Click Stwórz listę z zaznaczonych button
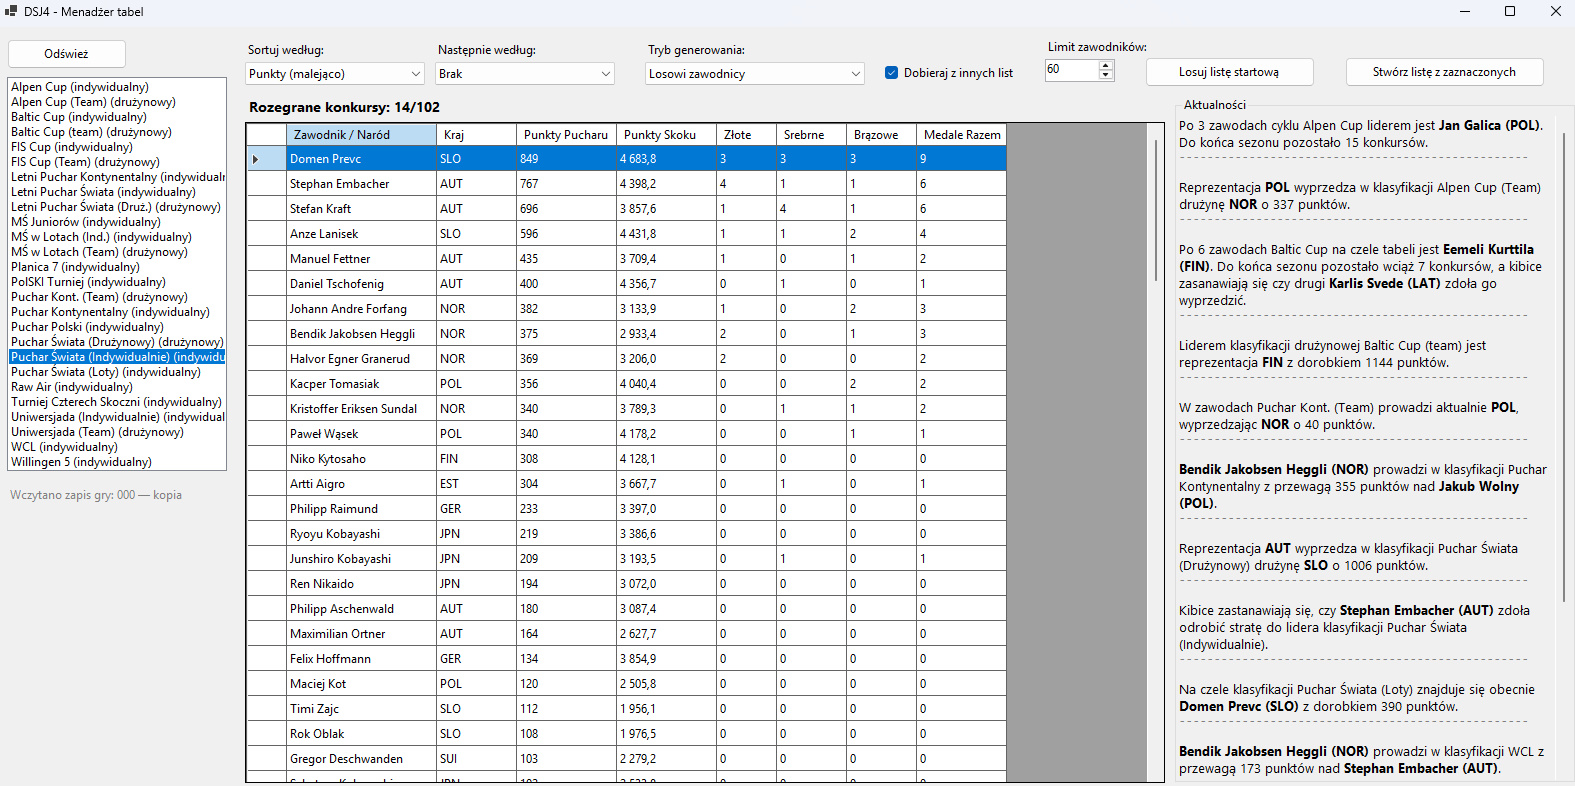Image resolution: width=1575 pixels, height=786 pixels. [x=1444, y=72]
